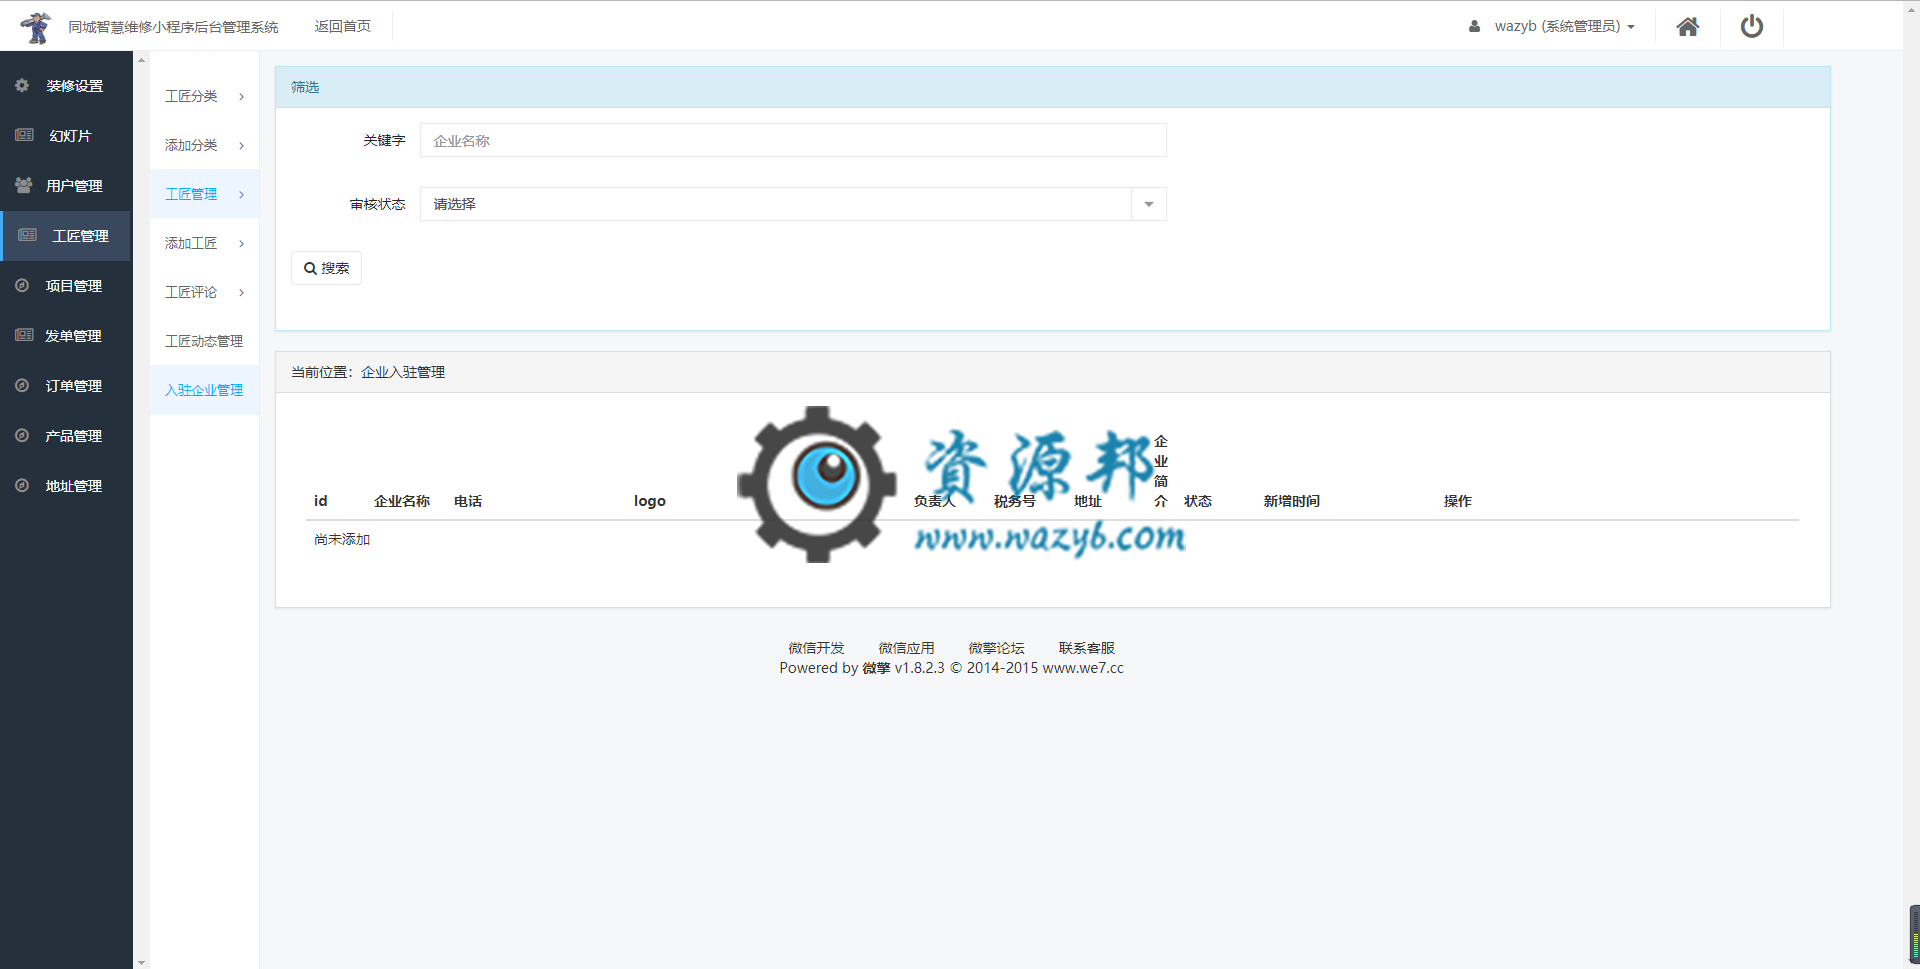1920x969 pixels.
Task: Open the 联系客服 footer link
Action: click(1087, 648)
